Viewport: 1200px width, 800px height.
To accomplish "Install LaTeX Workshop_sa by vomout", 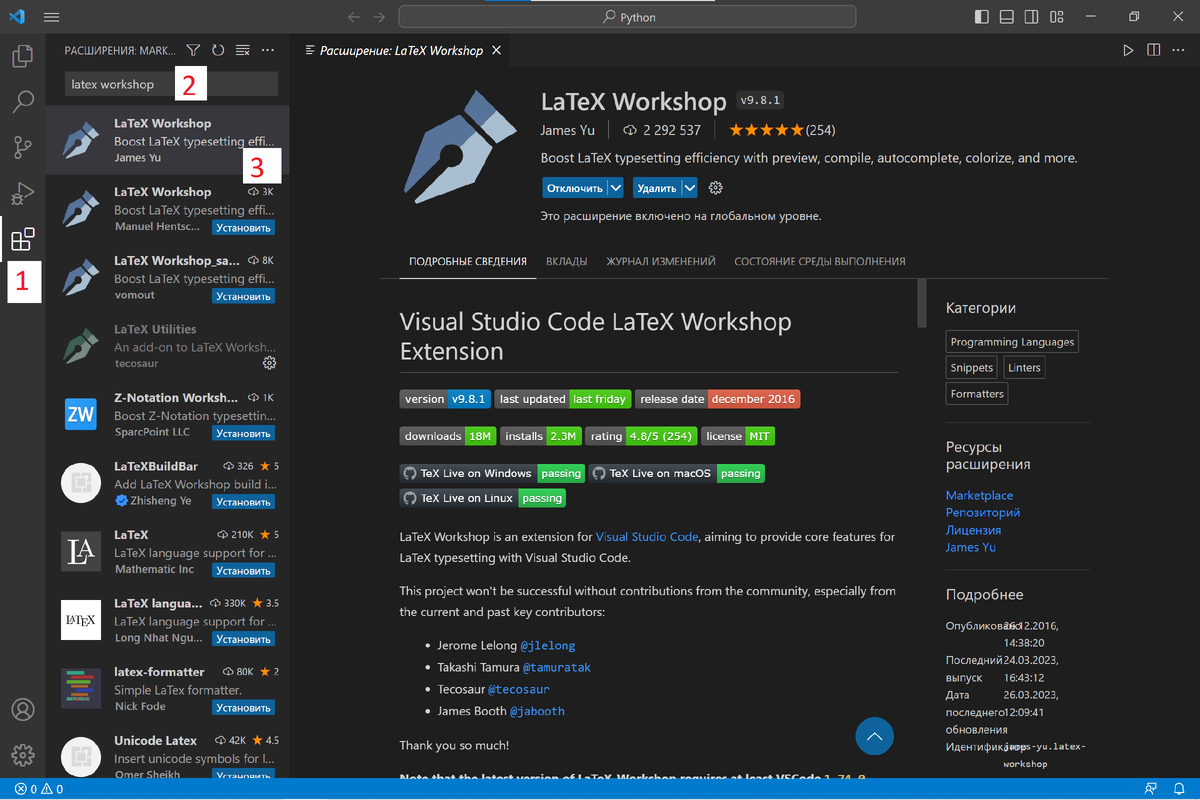I will point(244,296).
